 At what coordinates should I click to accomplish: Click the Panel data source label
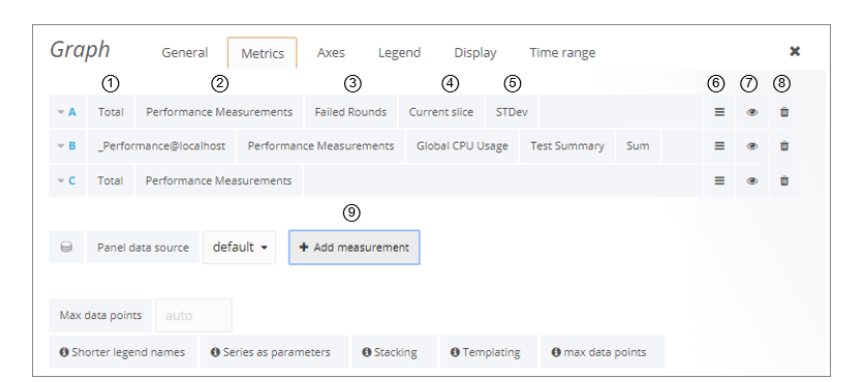143,247
